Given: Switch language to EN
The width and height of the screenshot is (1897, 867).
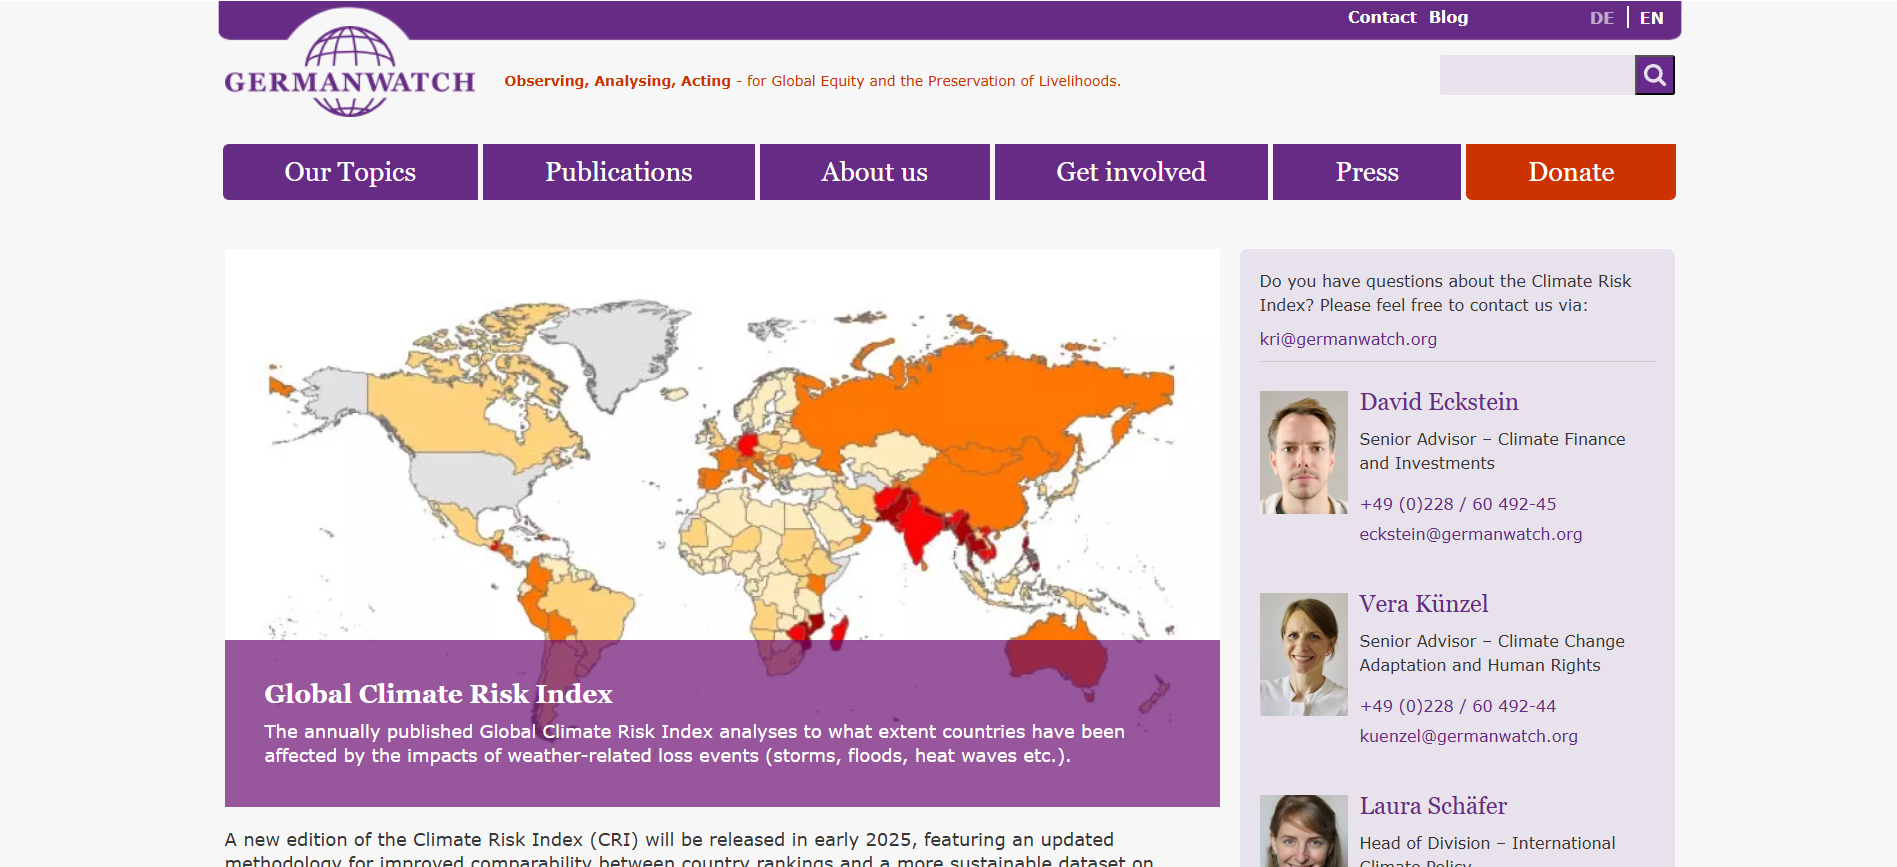Looking at the screenshot, I should 1651,18.
